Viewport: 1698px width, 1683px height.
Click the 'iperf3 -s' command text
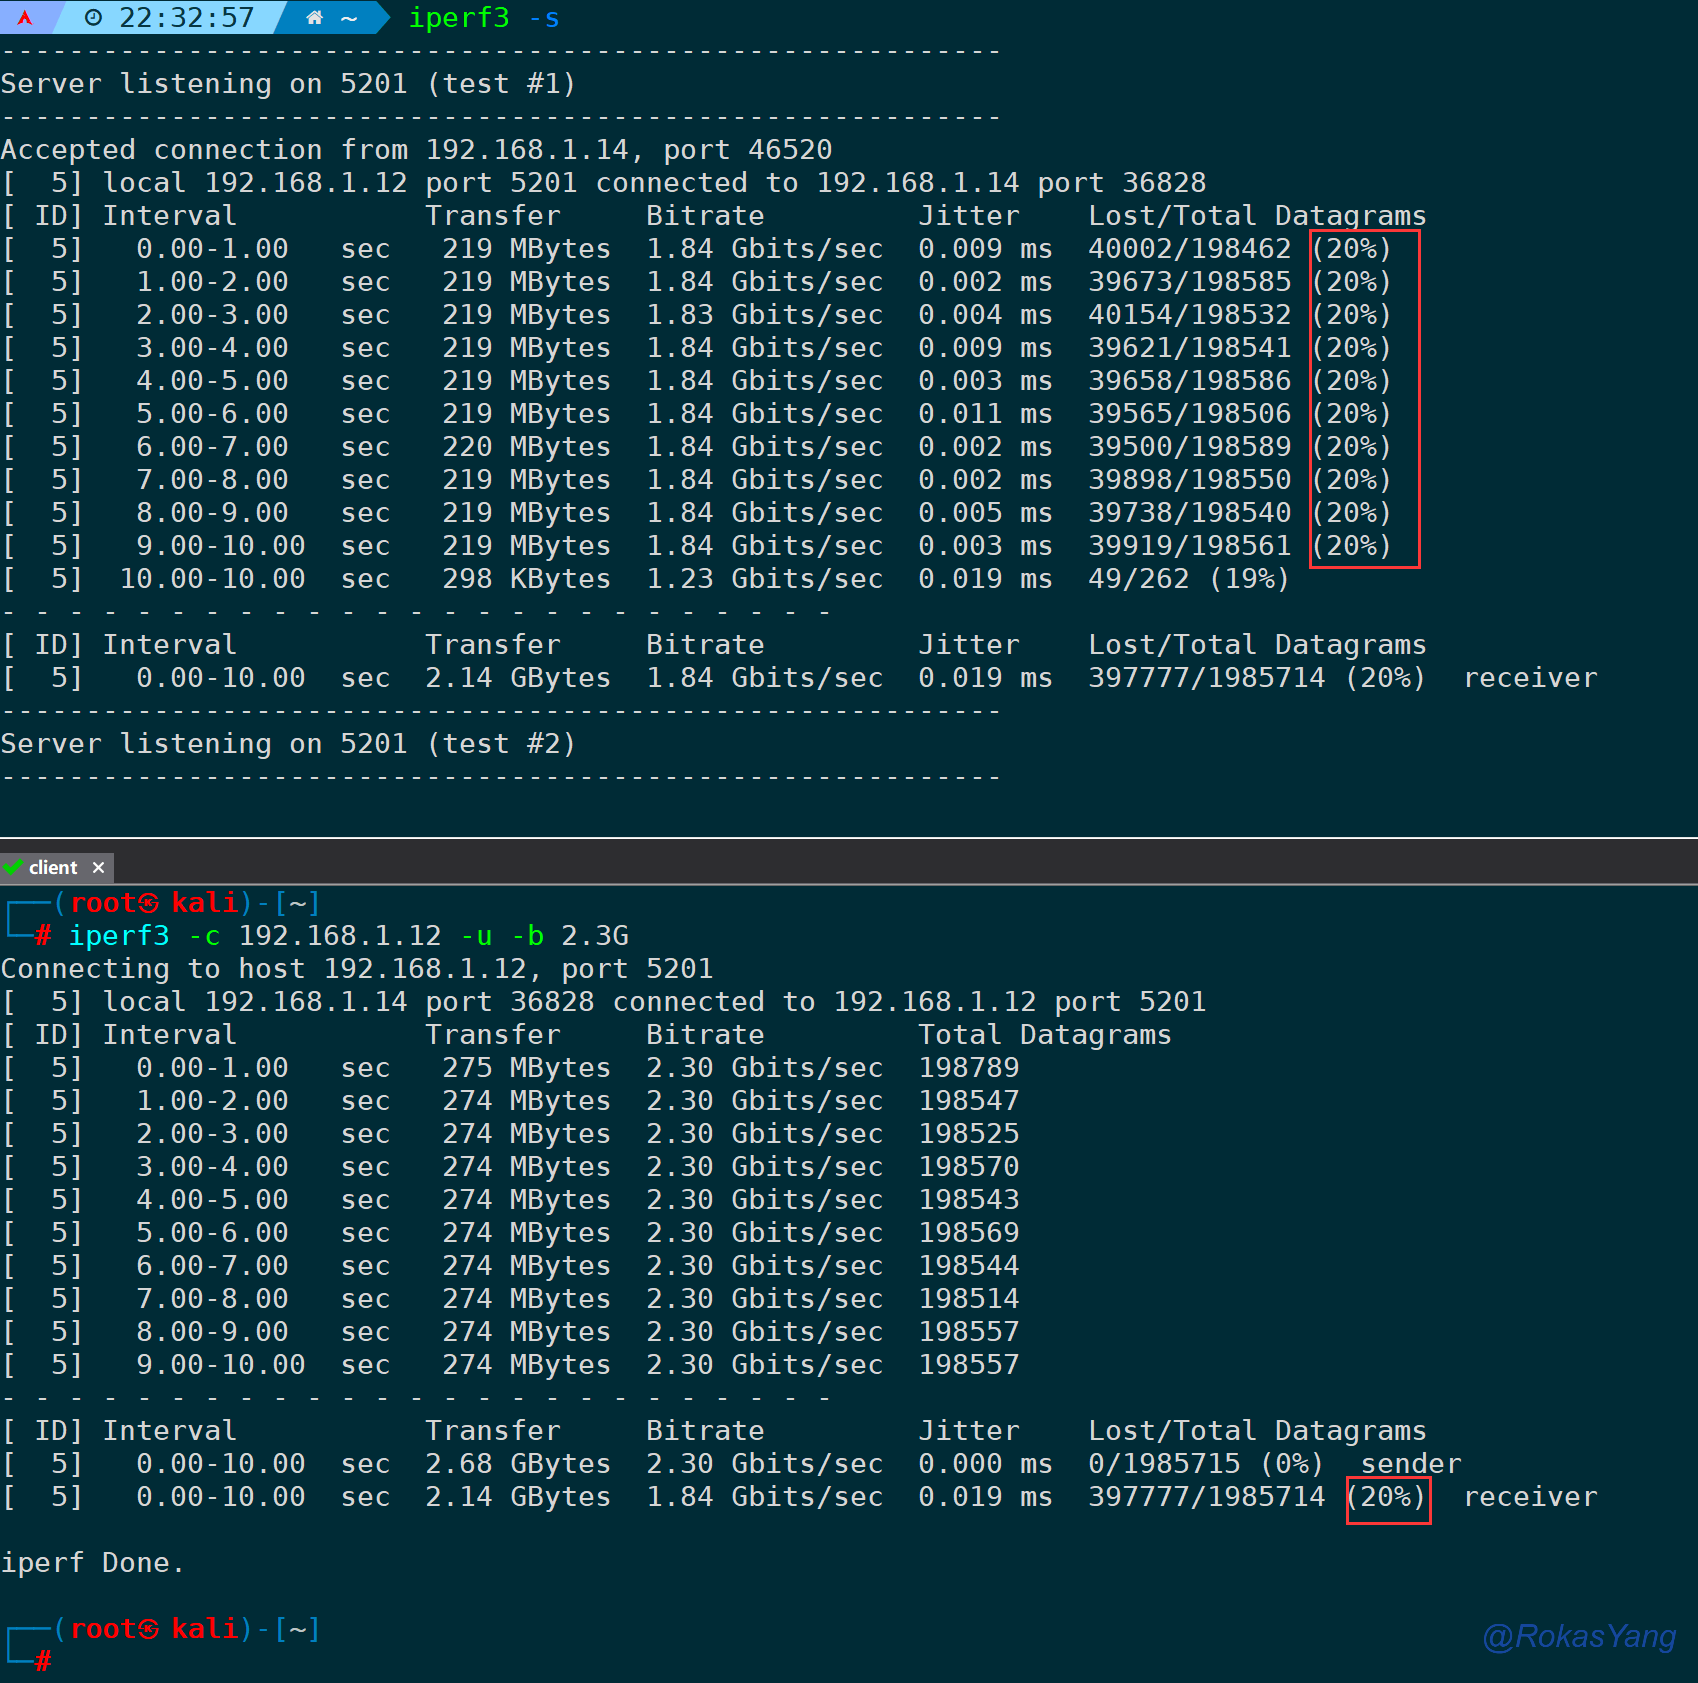click(483, 18)
